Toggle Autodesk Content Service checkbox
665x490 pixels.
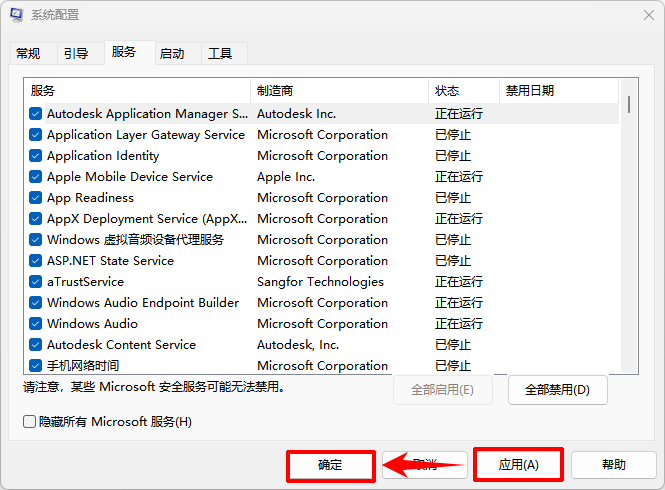pyautogui.click(x=36, y=344)
